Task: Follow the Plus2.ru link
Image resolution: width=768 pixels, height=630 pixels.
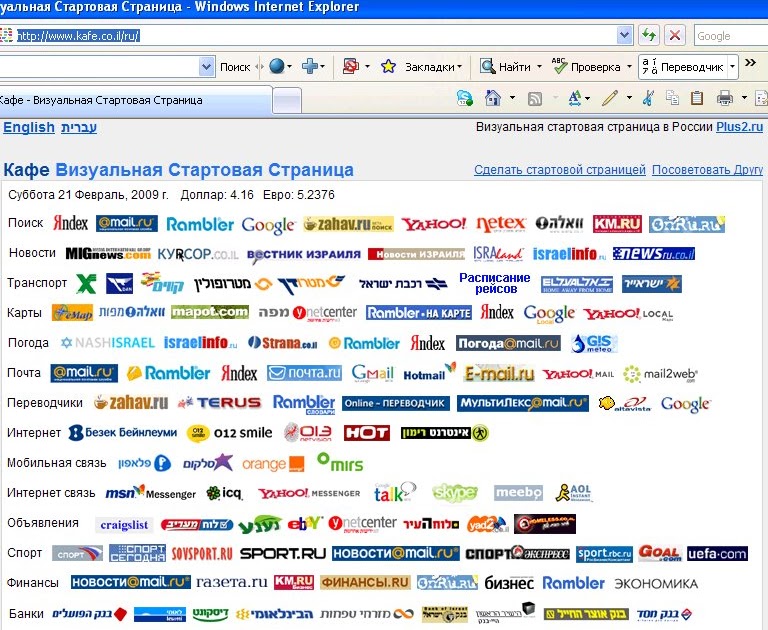Action: point(740,127)
